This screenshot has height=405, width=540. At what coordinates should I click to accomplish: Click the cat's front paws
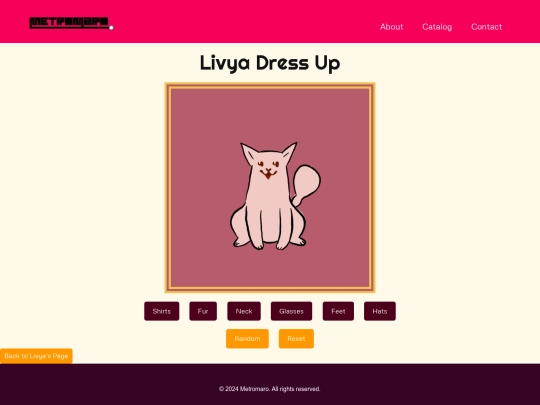(270, 245)
